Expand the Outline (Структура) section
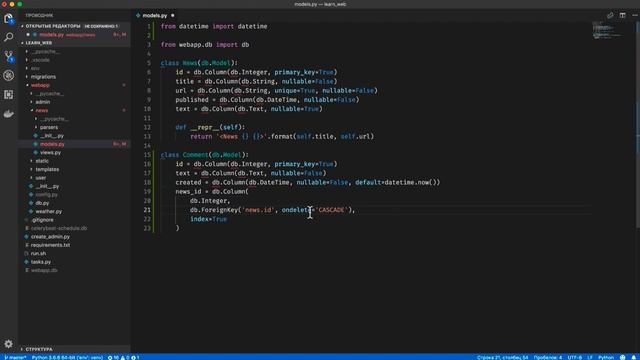This screenshot has height=360, width=640. [39, 349]
